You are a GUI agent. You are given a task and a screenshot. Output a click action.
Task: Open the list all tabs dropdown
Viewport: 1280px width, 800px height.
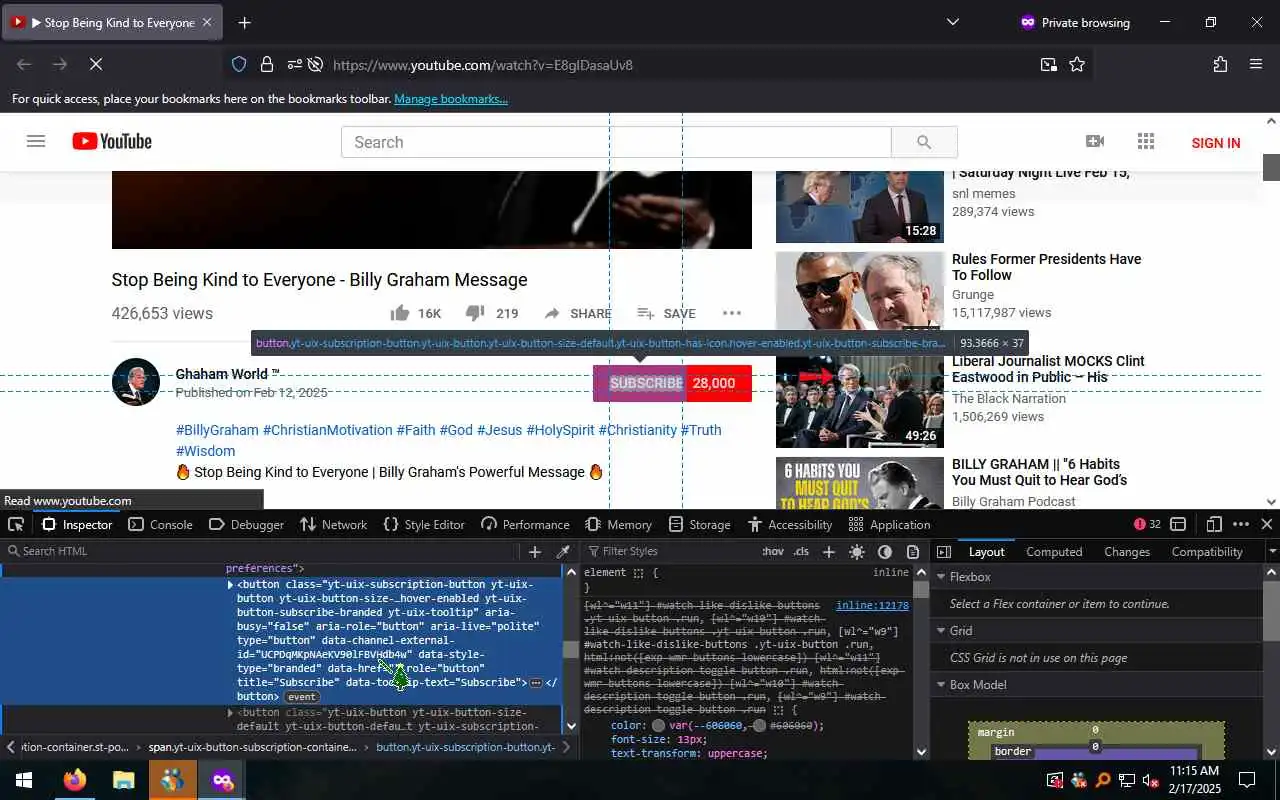[952, 22]
